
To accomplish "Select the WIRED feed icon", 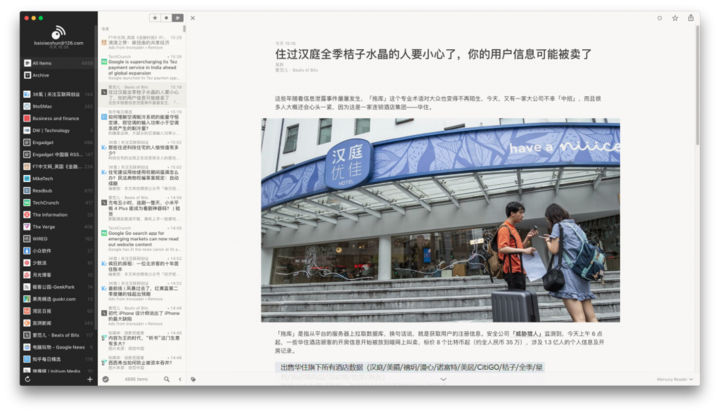I will (x=27, y=239).
